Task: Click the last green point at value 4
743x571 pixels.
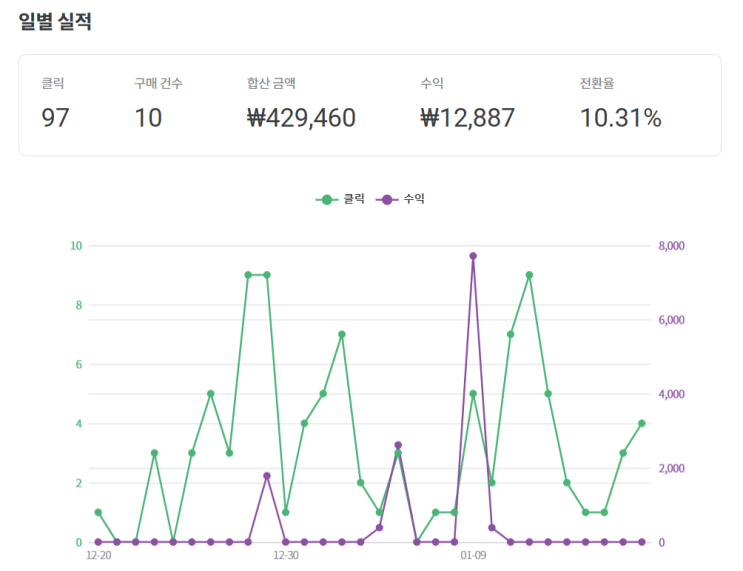Action: pyautogui.click(x=642, y=424)
